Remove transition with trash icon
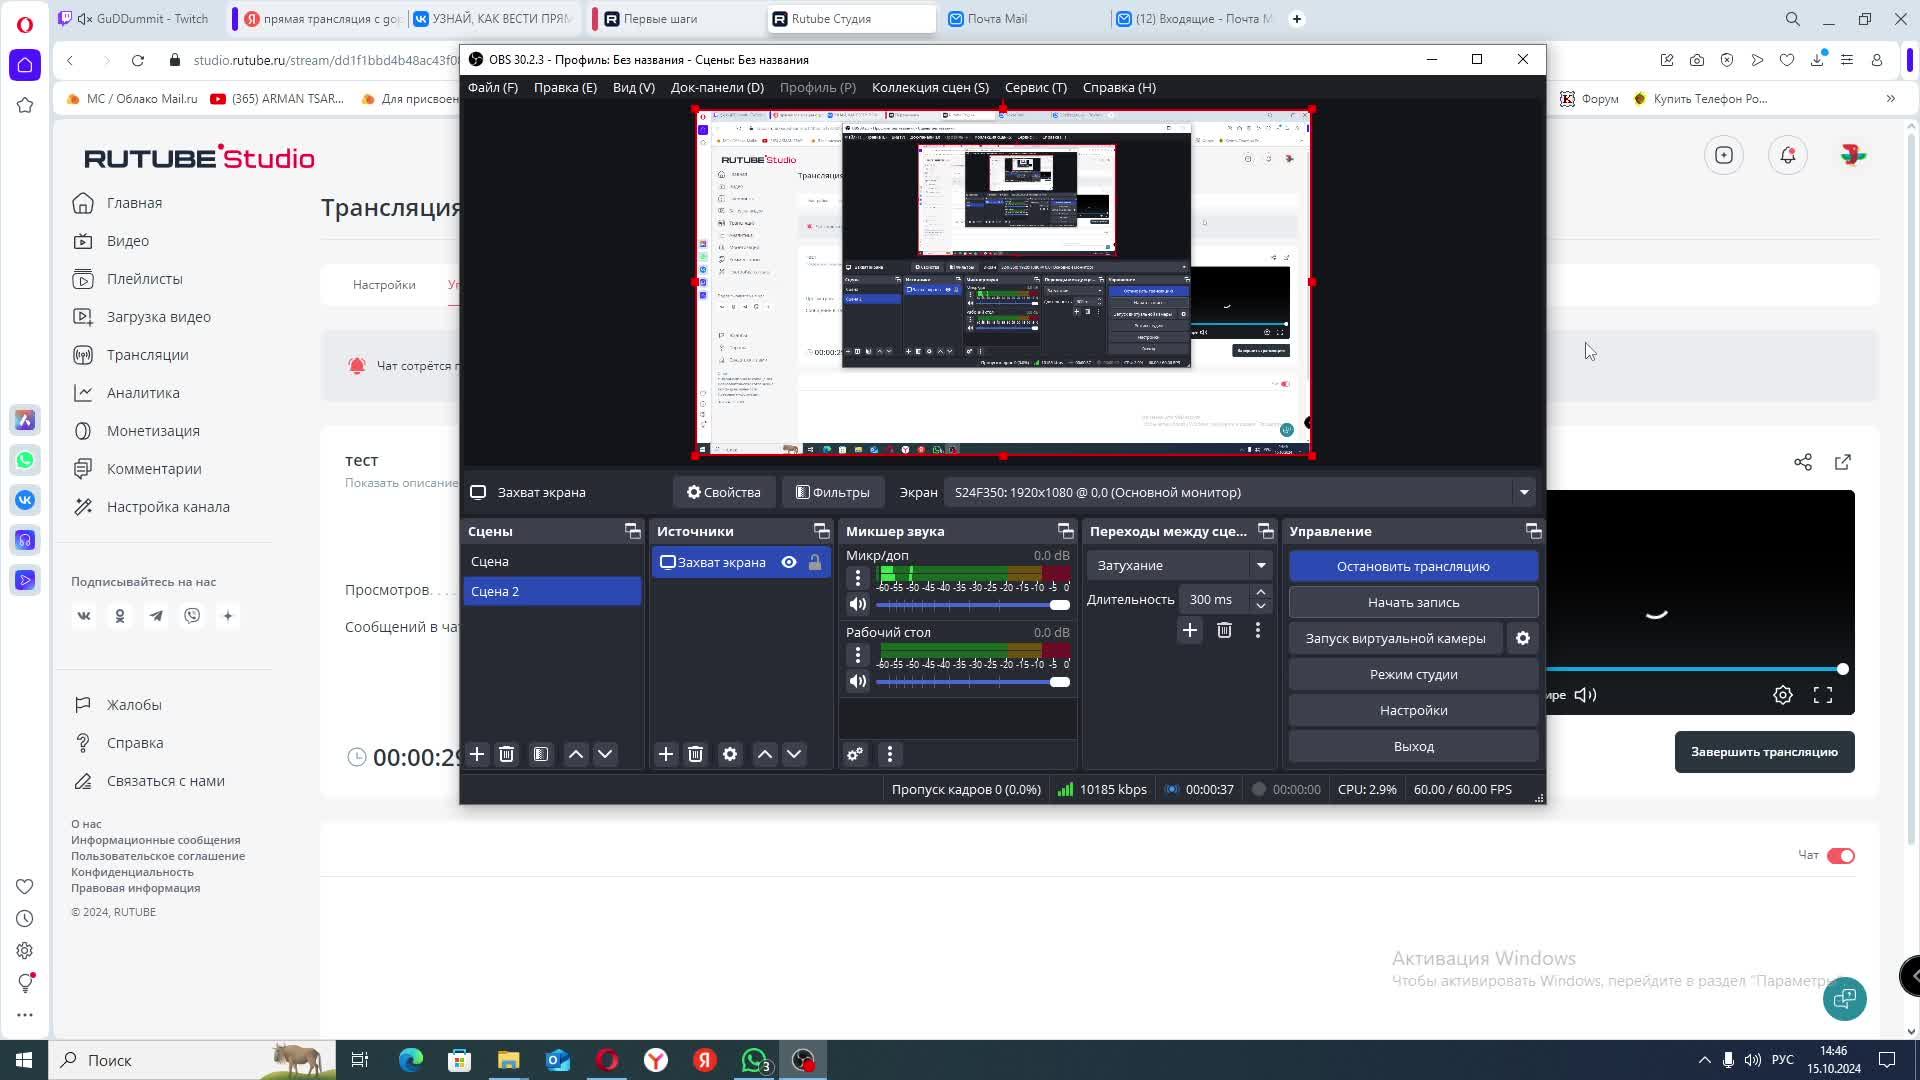The image size is (1920, 1080). (1224, 630)
